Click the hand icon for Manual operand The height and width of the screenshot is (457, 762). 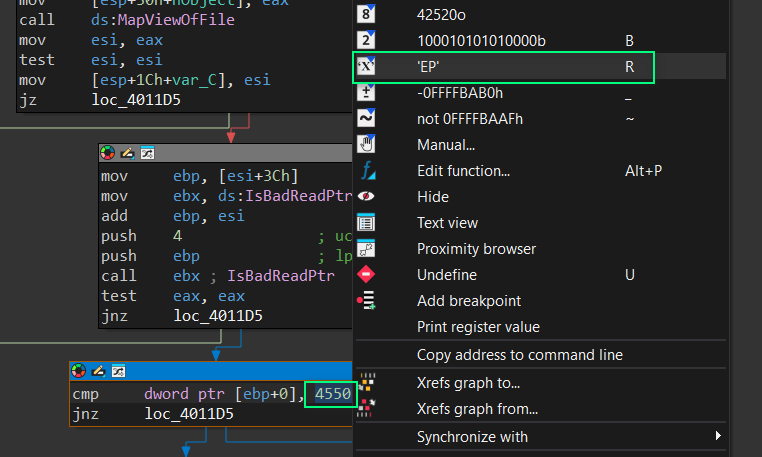(x=366, y=144)
